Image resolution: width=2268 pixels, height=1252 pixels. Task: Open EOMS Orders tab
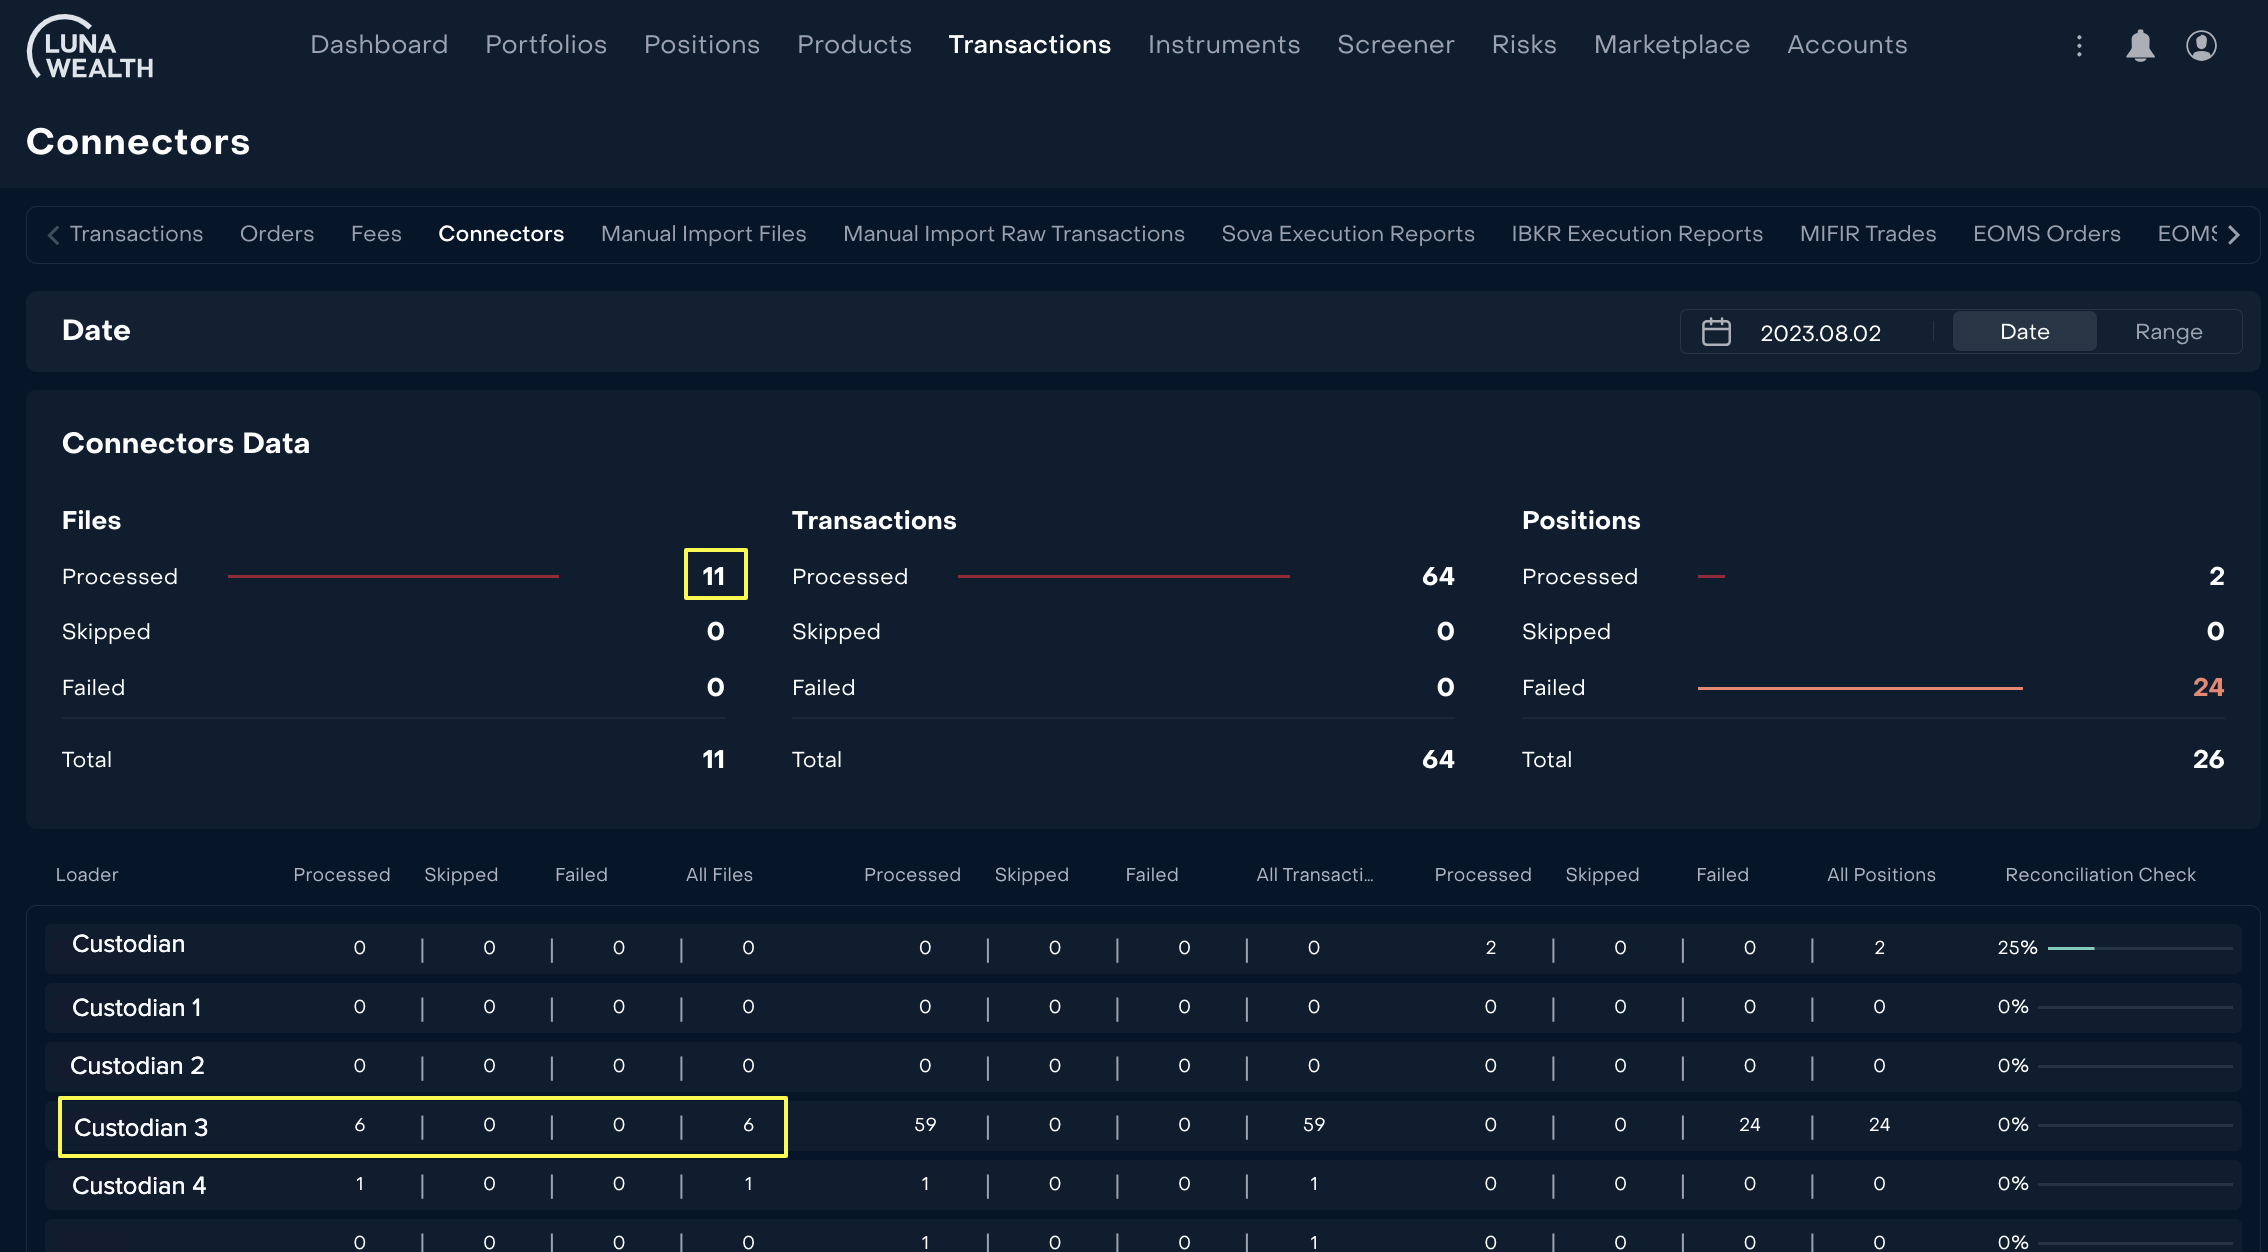(x=2047, y=234)
